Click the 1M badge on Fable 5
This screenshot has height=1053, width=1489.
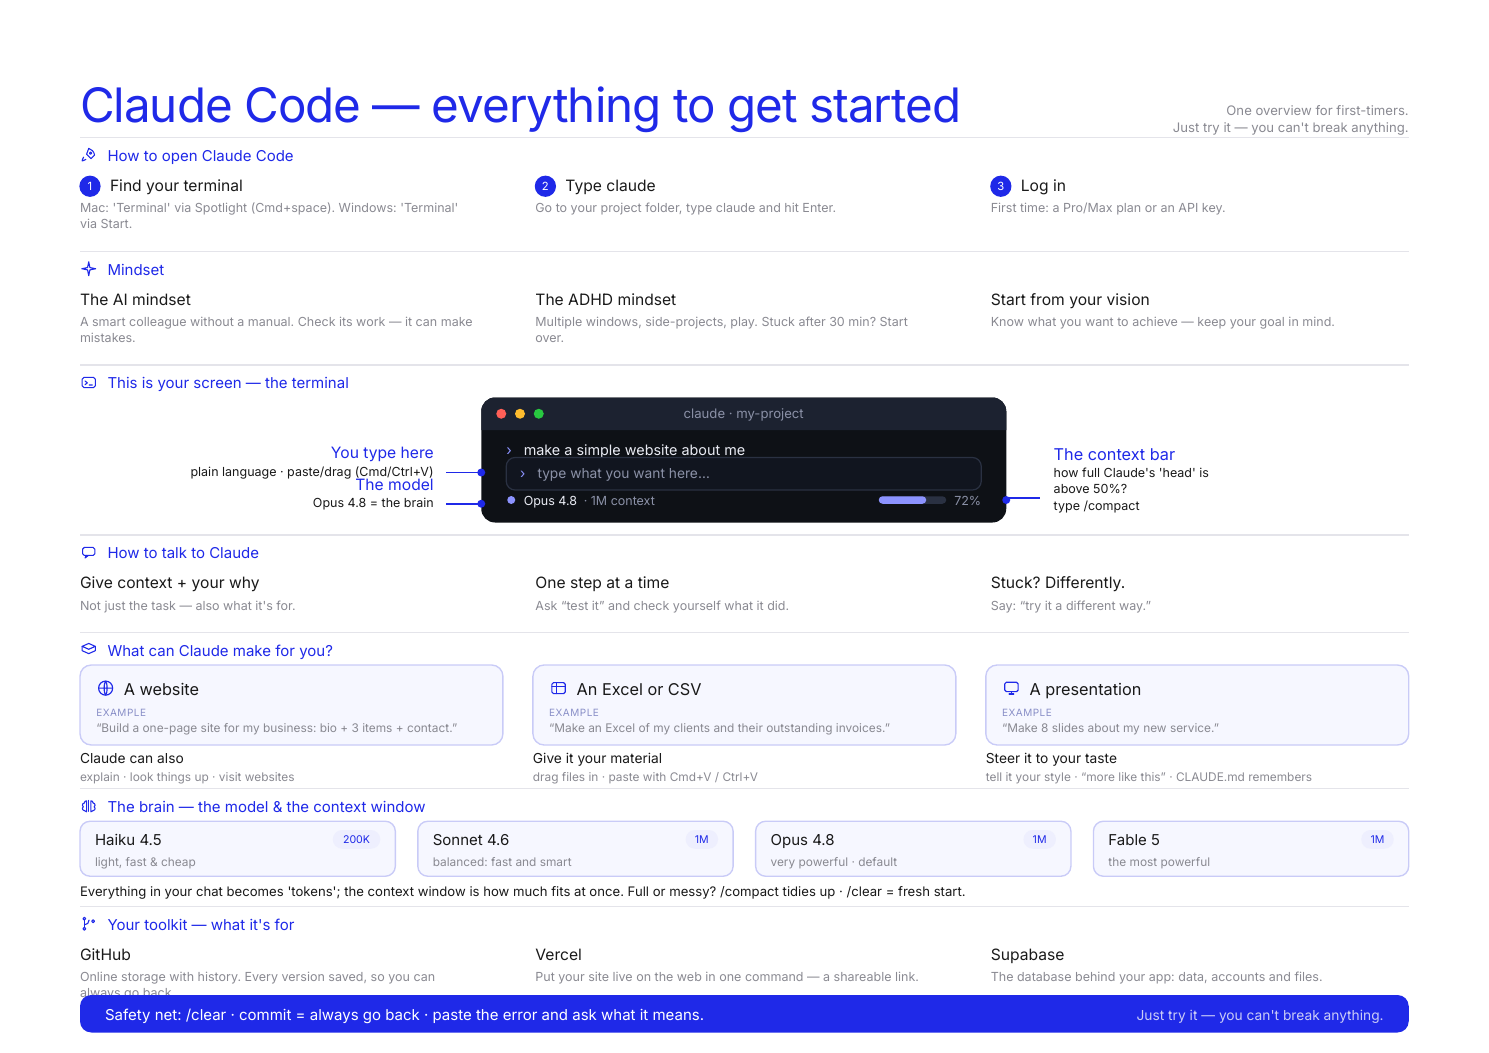point(1378,840)
